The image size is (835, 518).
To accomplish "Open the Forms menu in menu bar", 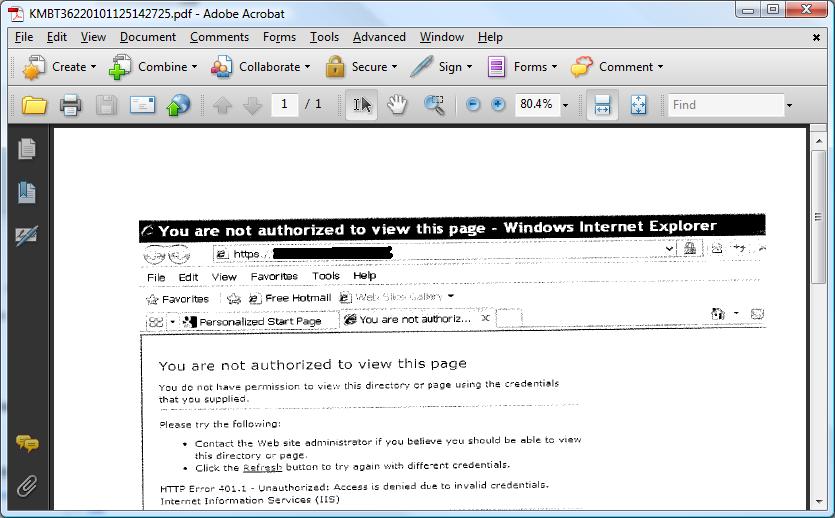I will [279, 37].
